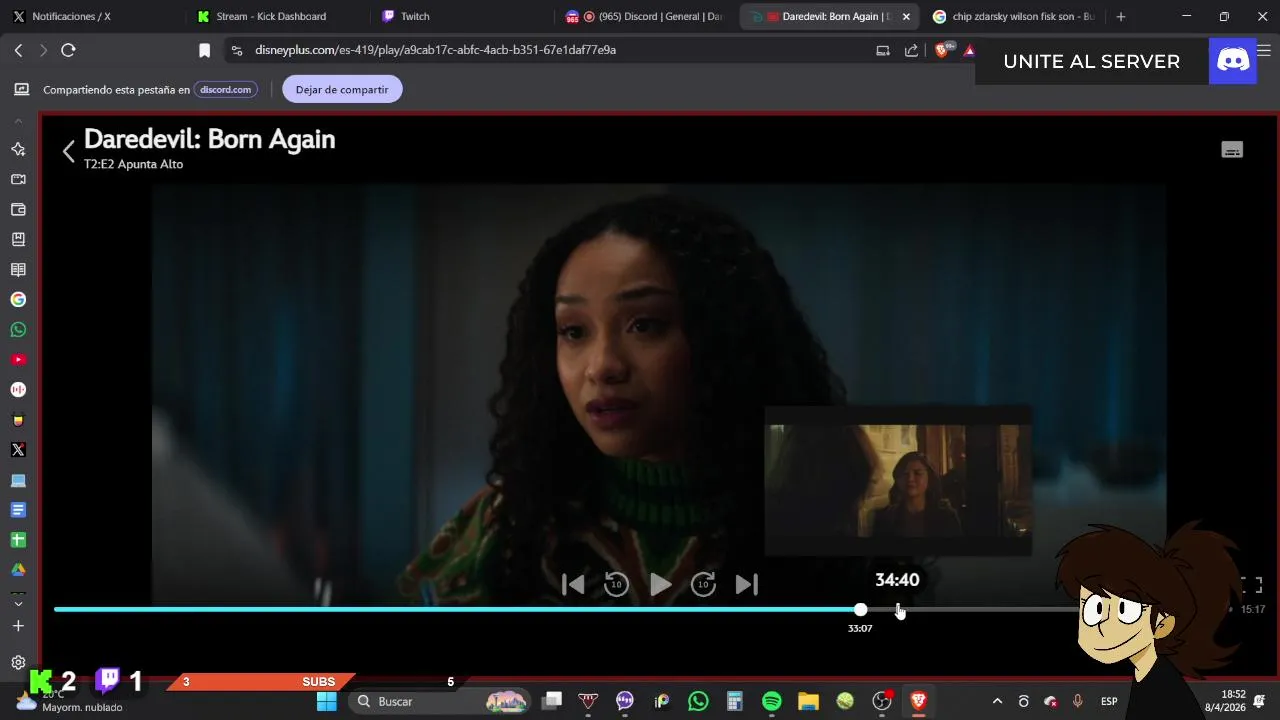Open File Explorer from the taskbar

(808, 701)
